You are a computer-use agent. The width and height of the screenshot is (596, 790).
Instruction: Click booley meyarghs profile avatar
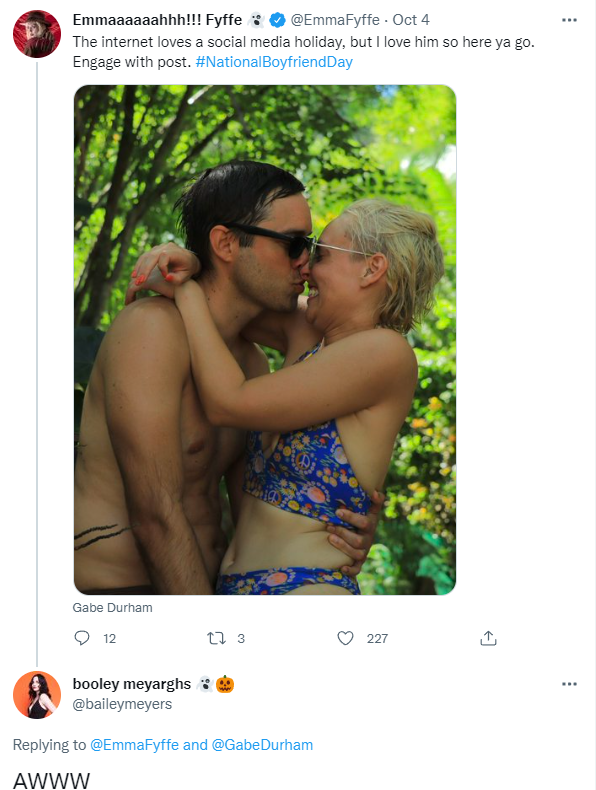(37, 695)
